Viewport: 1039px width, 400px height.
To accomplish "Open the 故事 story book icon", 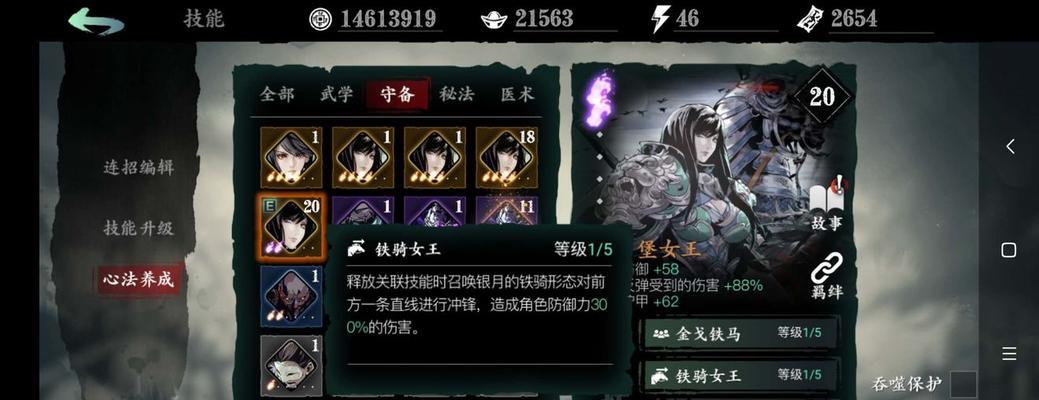I will coord(826,203).
